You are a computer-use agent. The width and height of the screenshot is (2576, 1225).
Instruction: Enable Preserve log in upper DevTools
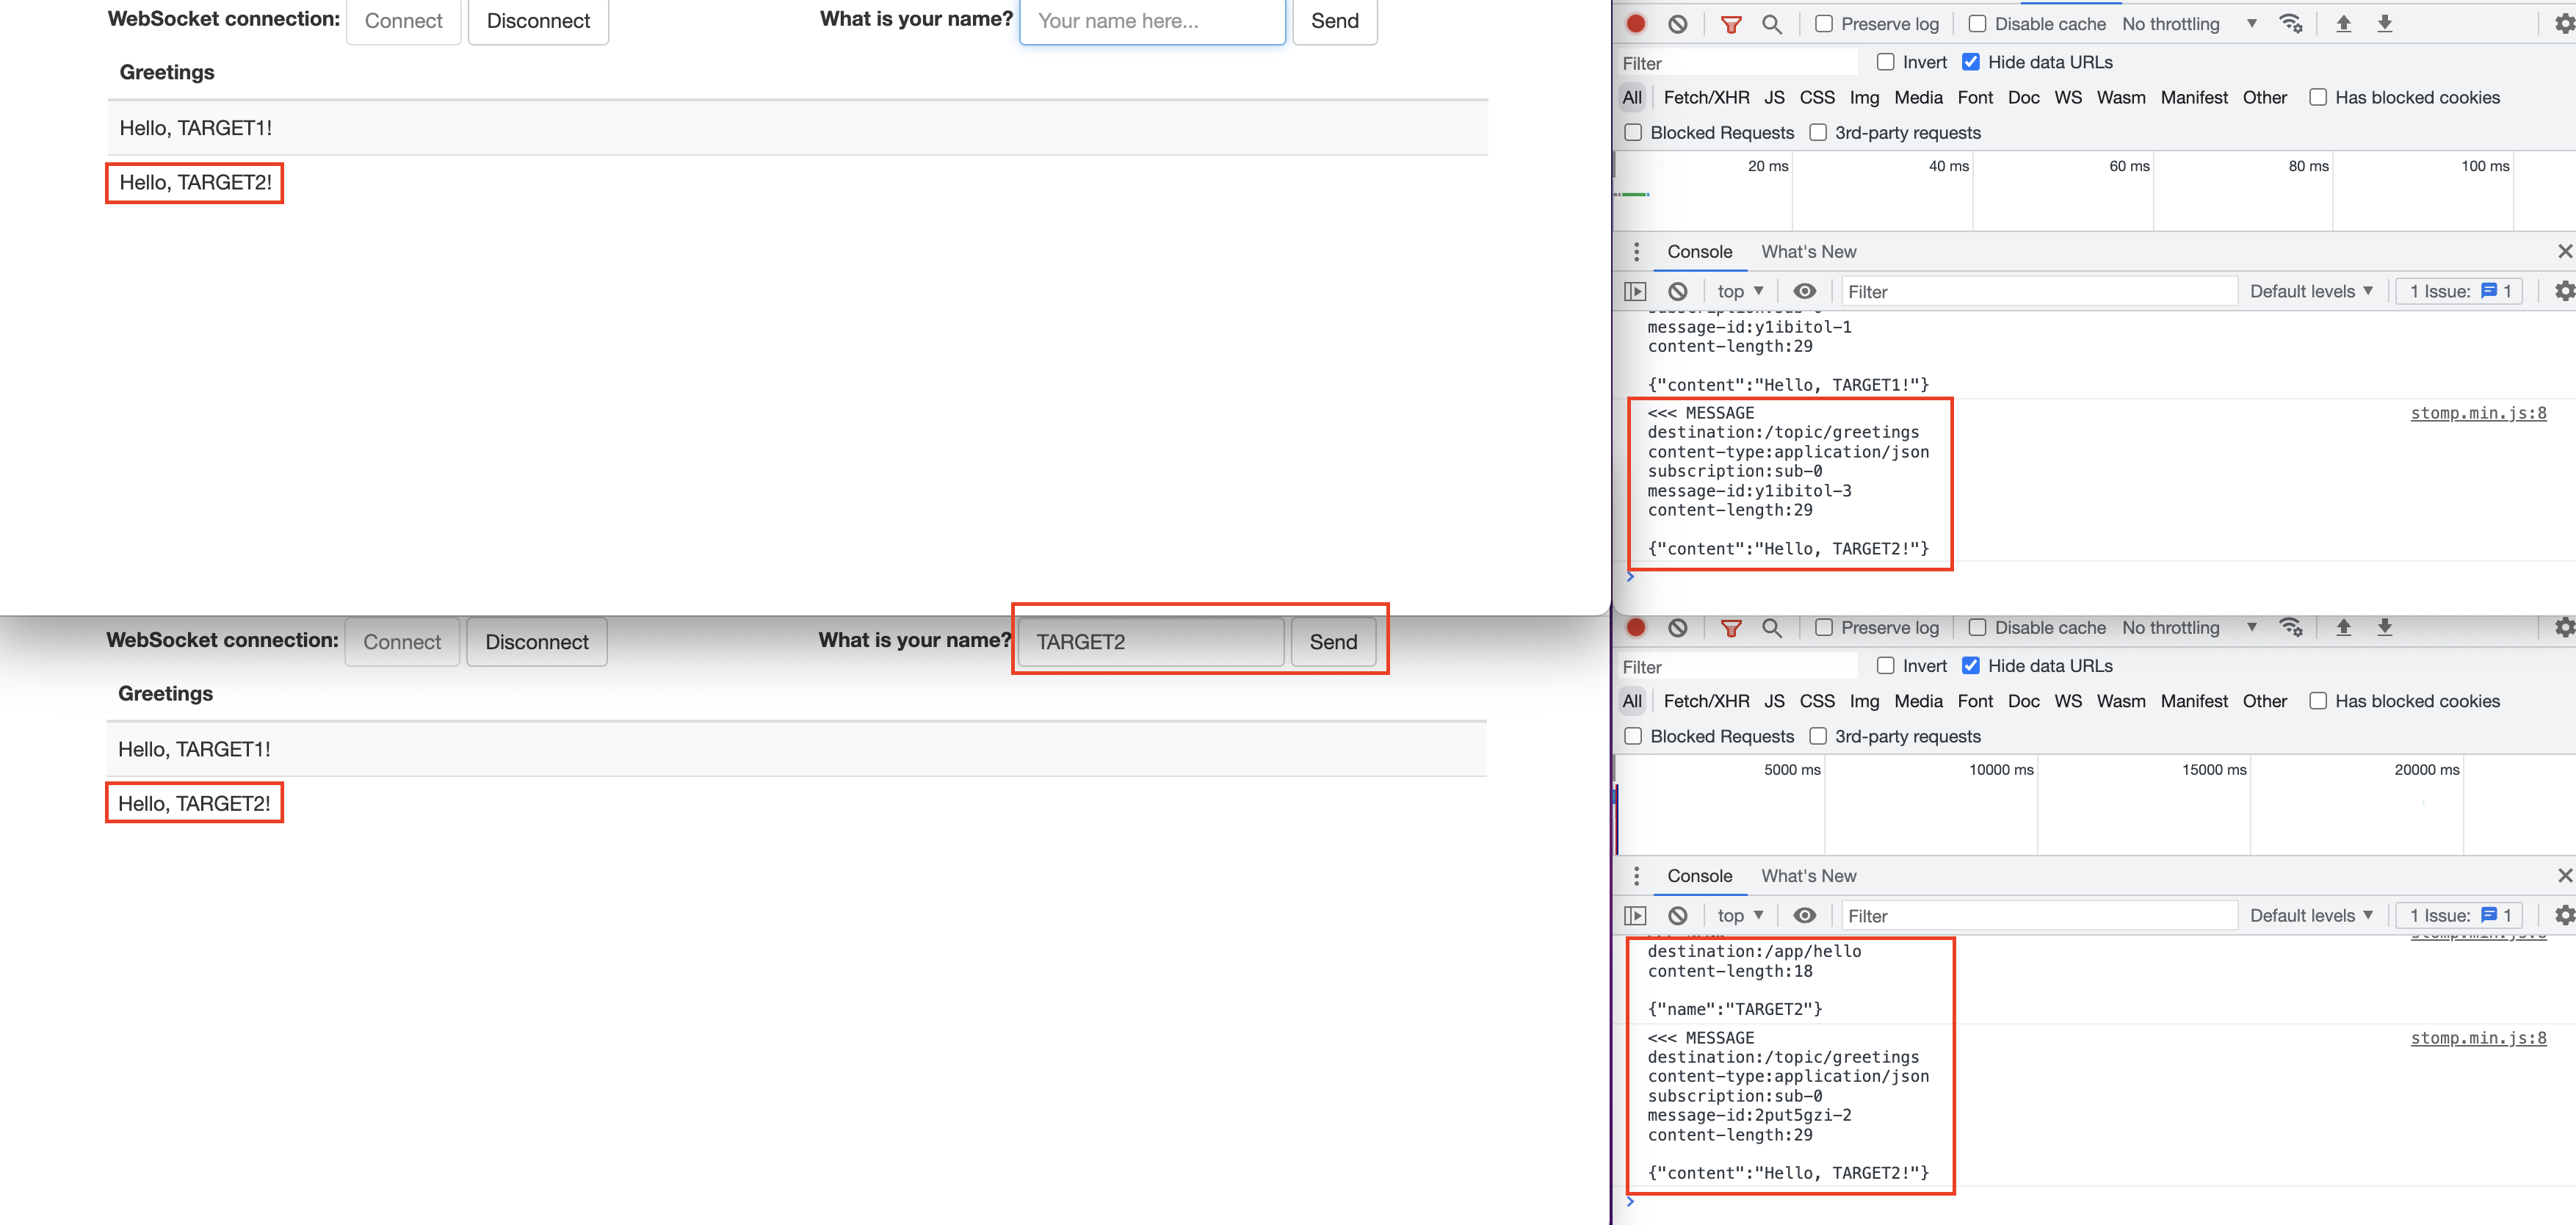(x=1824, y=23)
